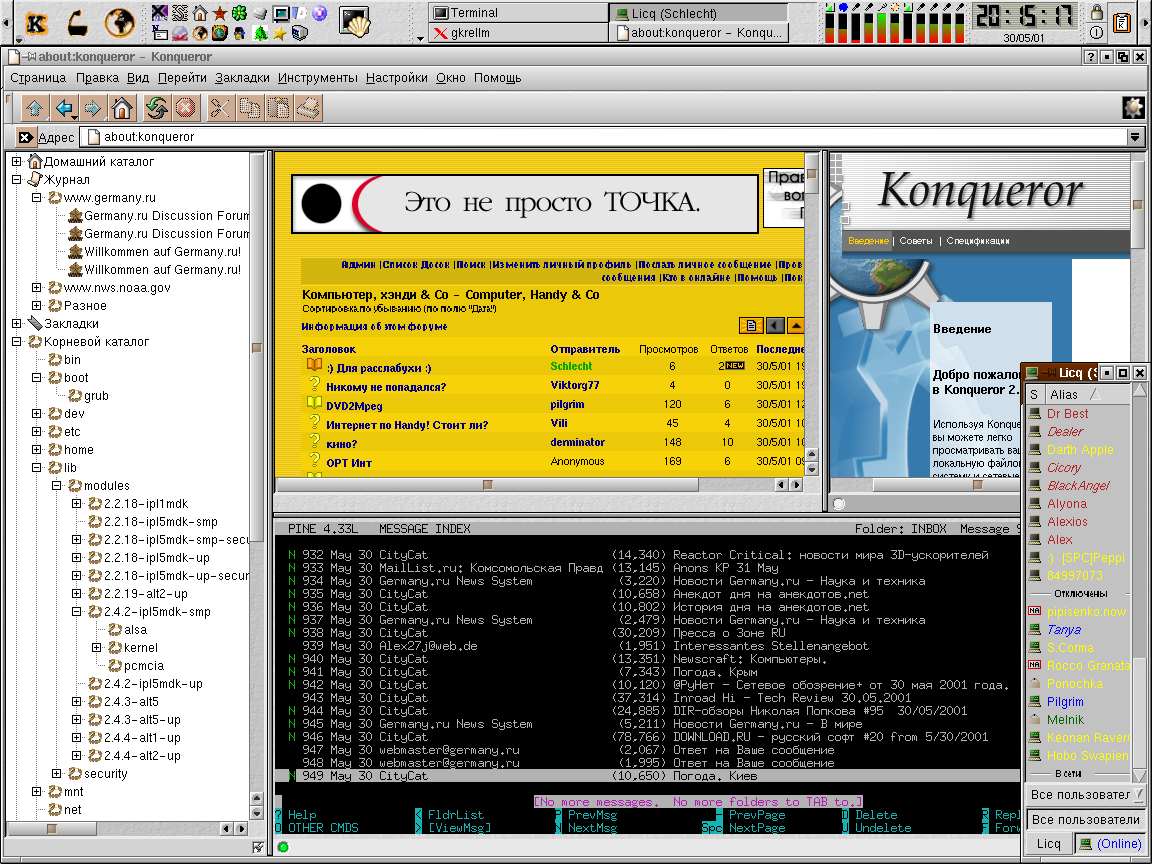Stop loading with the red Stop icon
This screenshot has height=864, width=1152.
click(185, 109)
